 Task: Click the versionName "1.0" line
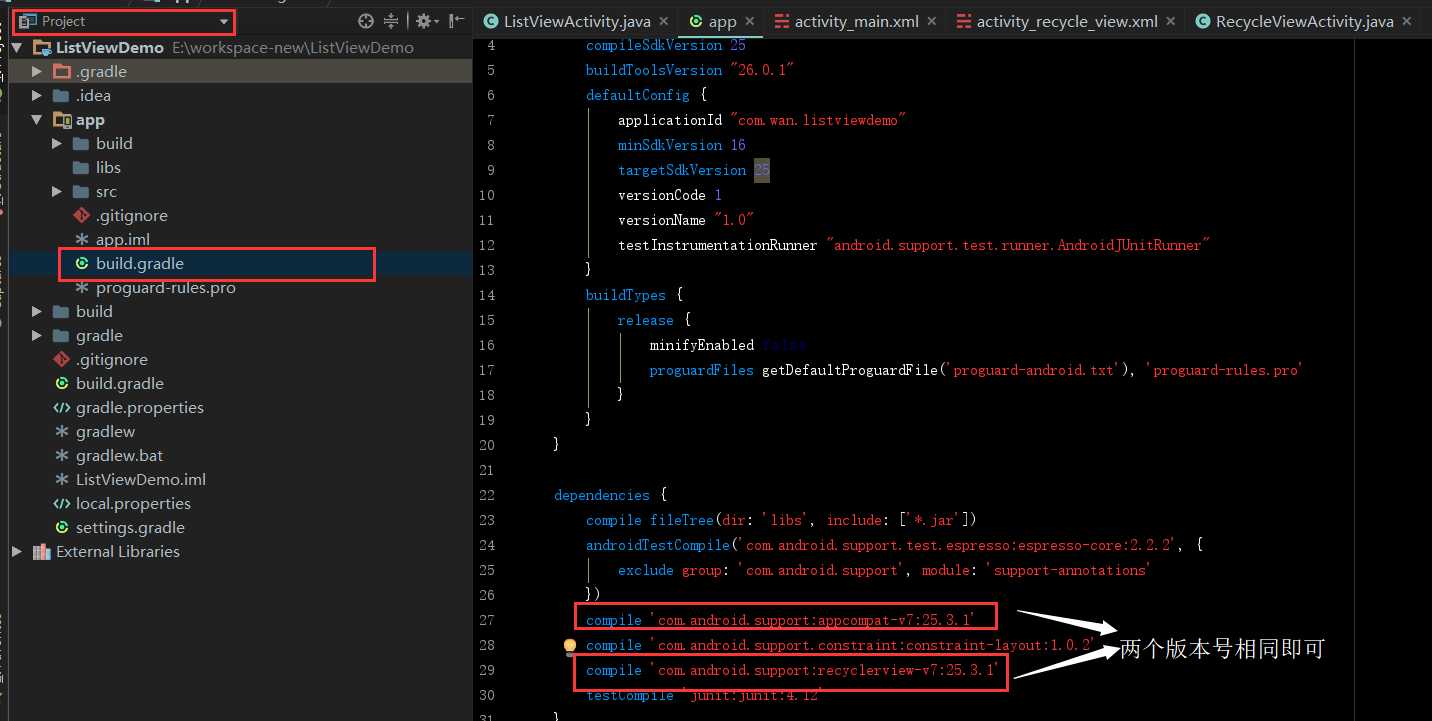[685, 220]
